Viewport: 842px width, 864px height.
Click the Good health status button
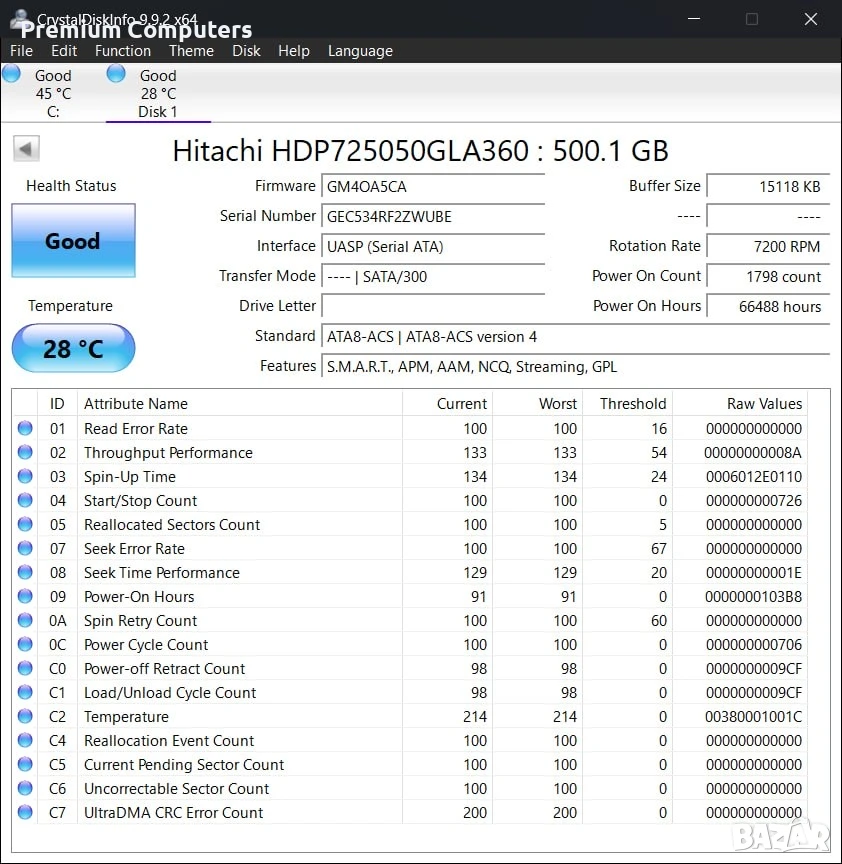pos(73,240)
